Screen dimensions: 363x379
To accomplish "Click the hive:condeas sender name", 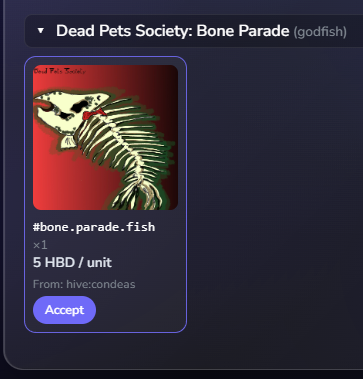I will click(101, 284).
